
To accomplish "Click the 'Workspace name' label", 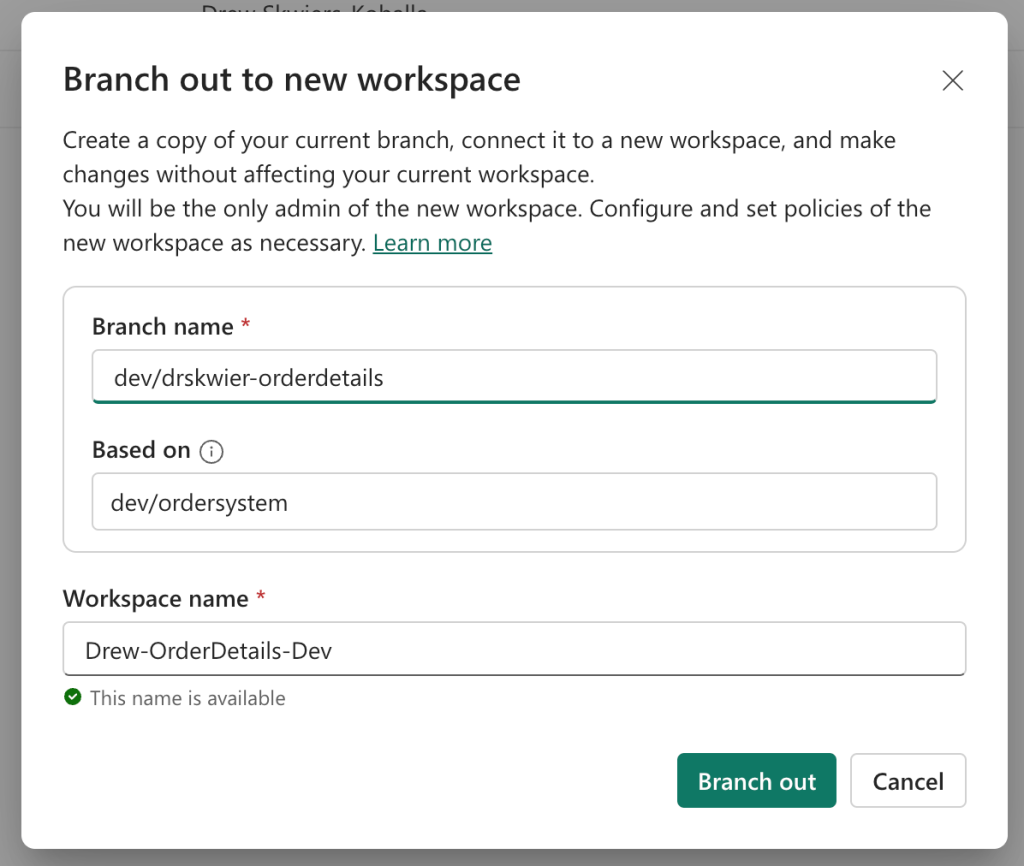I will (155, 599).
